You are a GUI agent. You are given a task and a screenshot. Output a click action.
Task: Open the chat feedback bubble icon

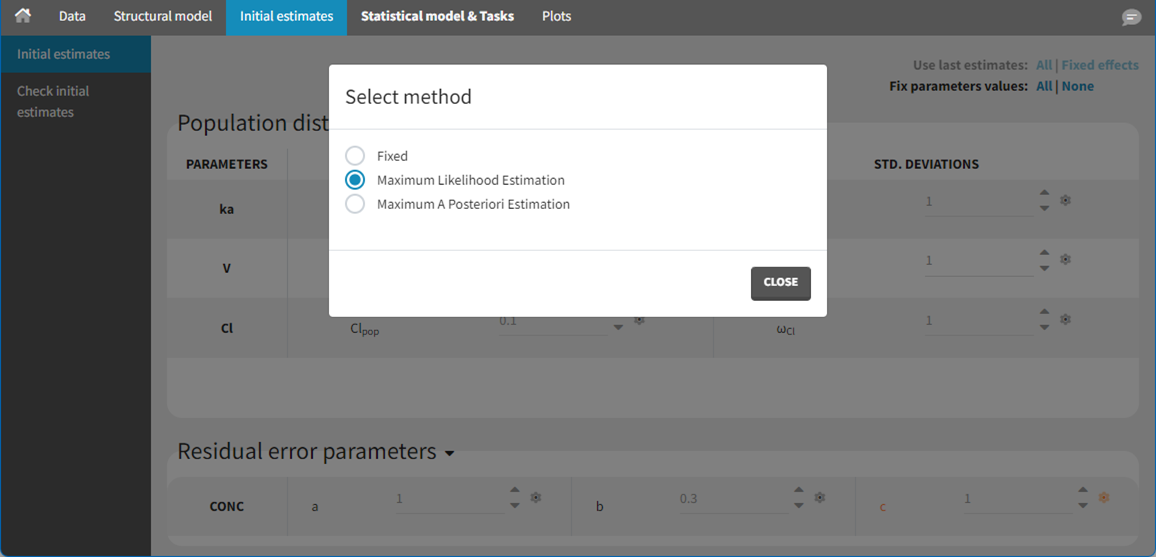coord(1131,18)
